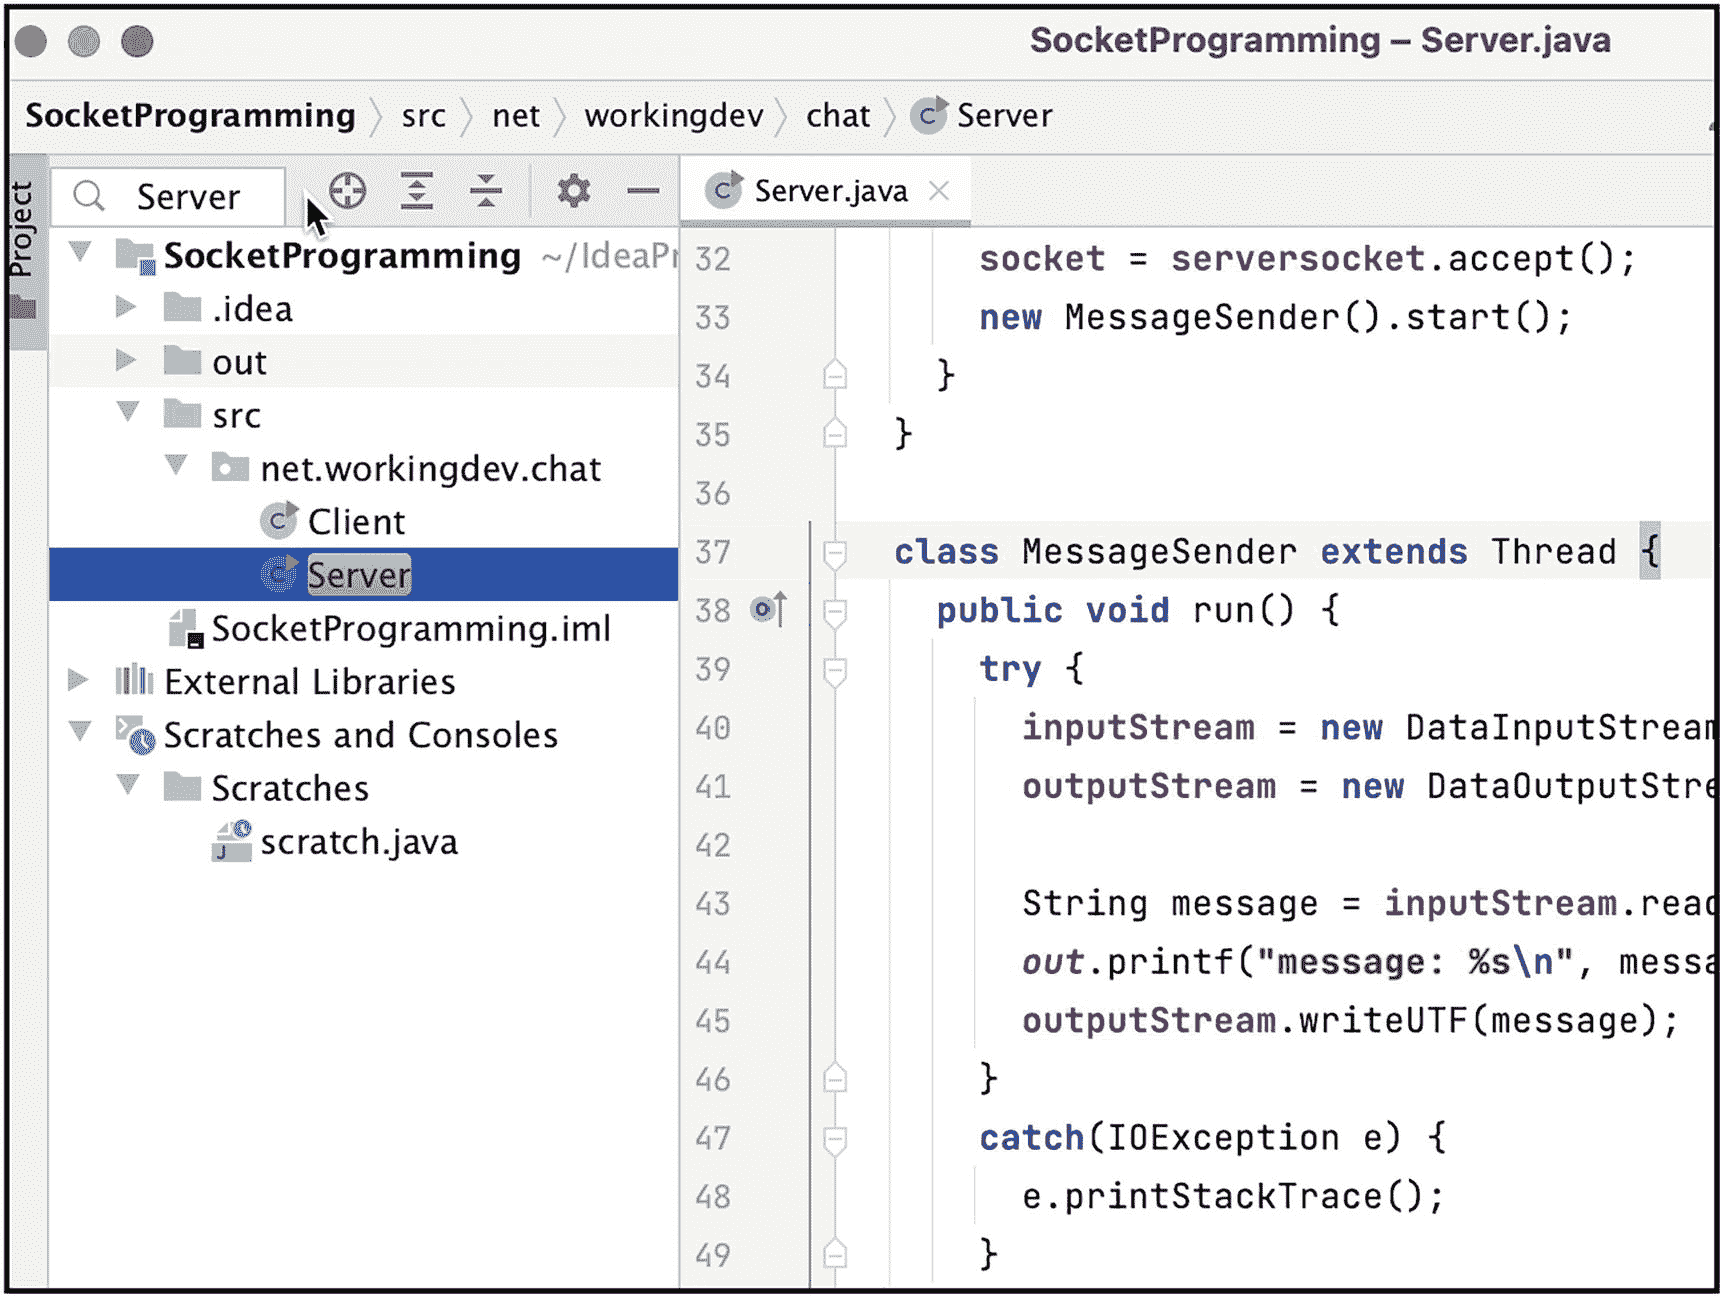Screen dimensions: 1725x1299
Task: Expand the .idea folder
Action: (126, 306)
